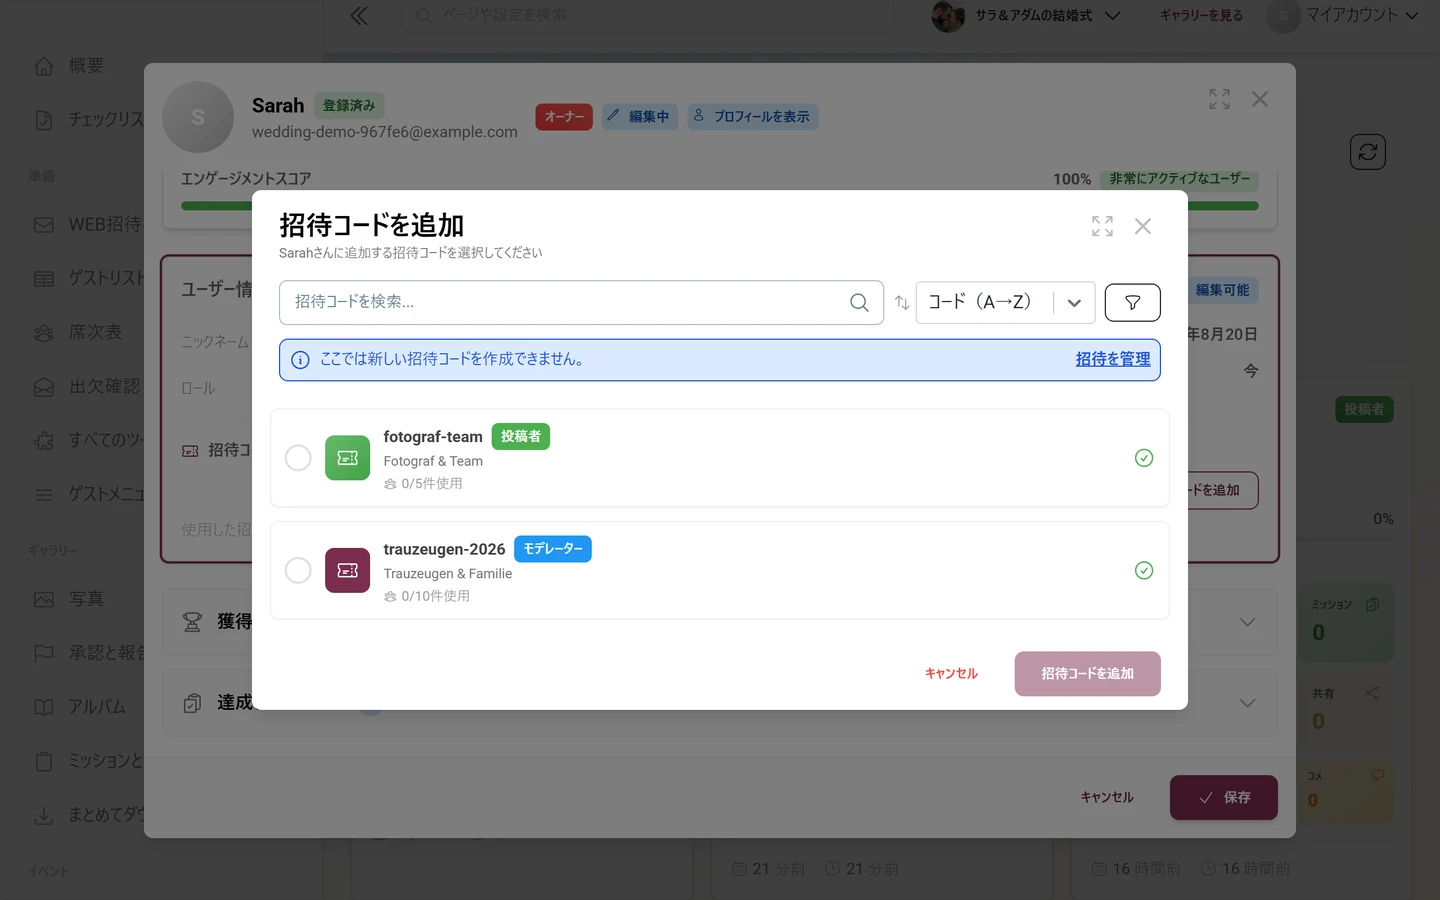Click the キャンセル button in profile panel

point(1107,798)
